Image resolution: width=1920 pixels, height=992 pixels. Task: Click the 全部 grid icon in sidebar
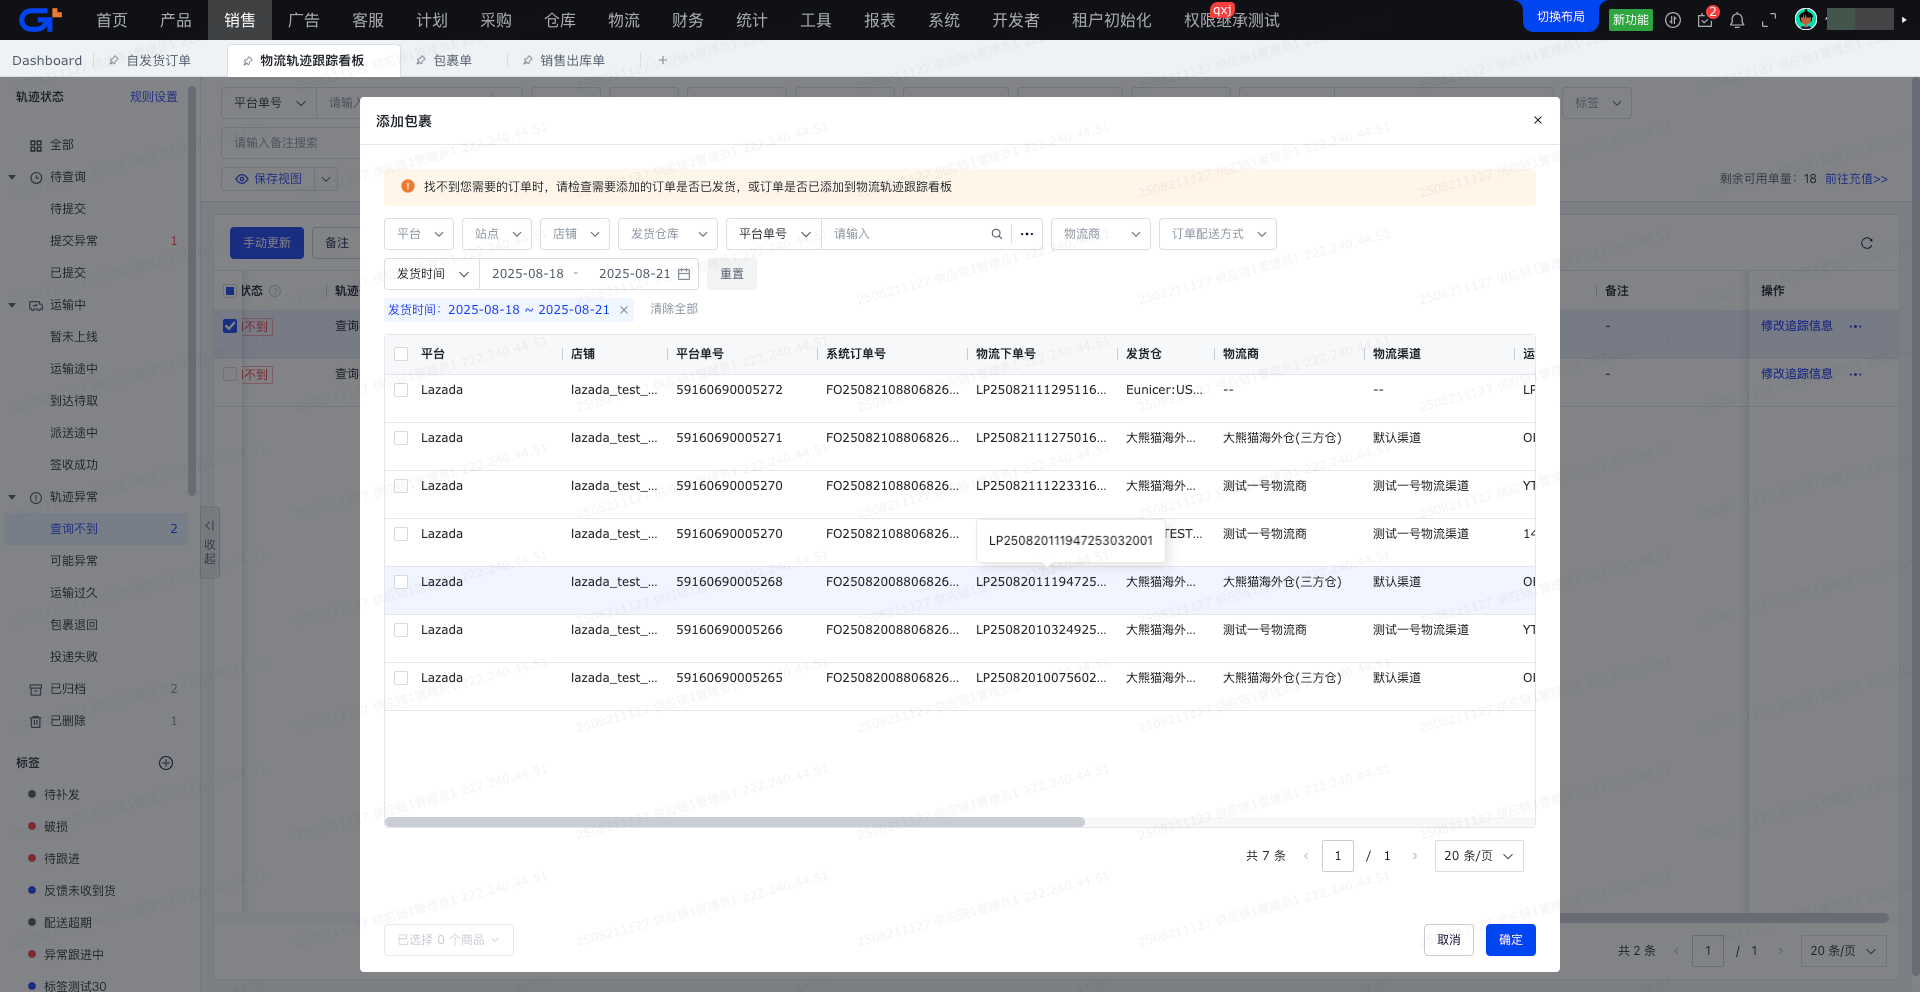(x=36, y=146)
